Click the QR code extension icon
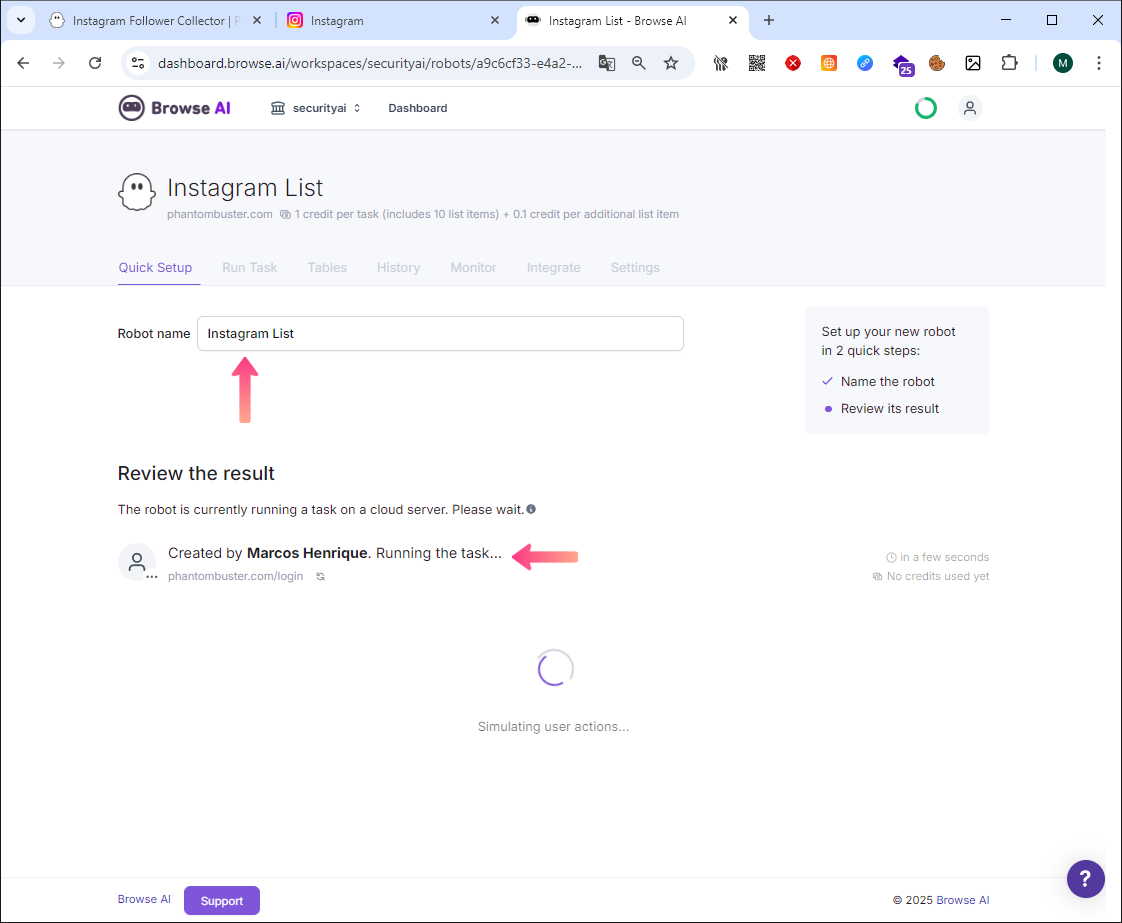The image size is (1122, 923). click(x=756, y=63)
